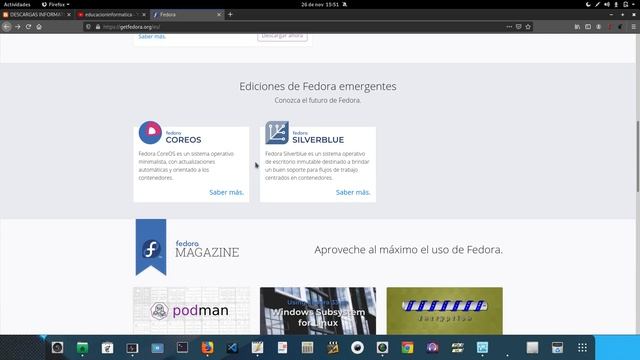Open the Fedora Magazine logo link
The height and width of the screenshot is (360, 640).
point(207,249)
